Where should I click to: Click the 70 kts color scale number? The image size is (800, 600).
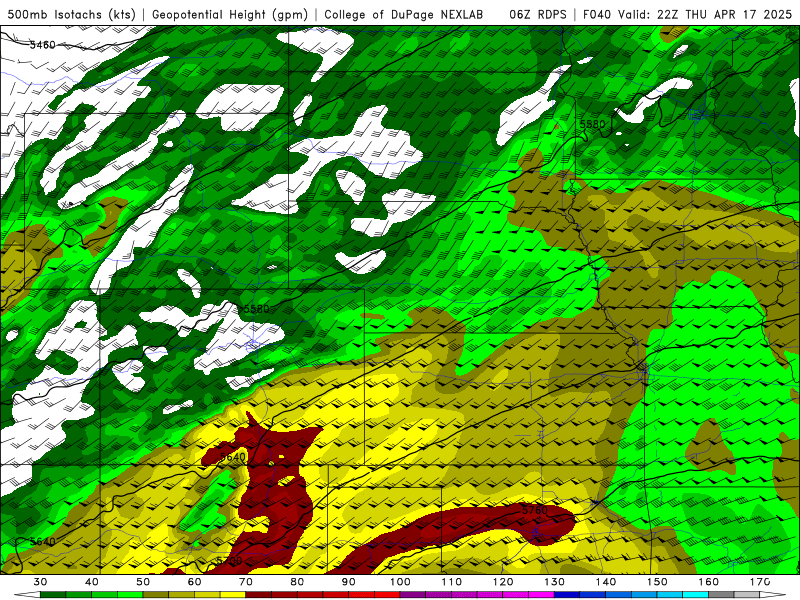pyautogui.click(x=246, y=582)
